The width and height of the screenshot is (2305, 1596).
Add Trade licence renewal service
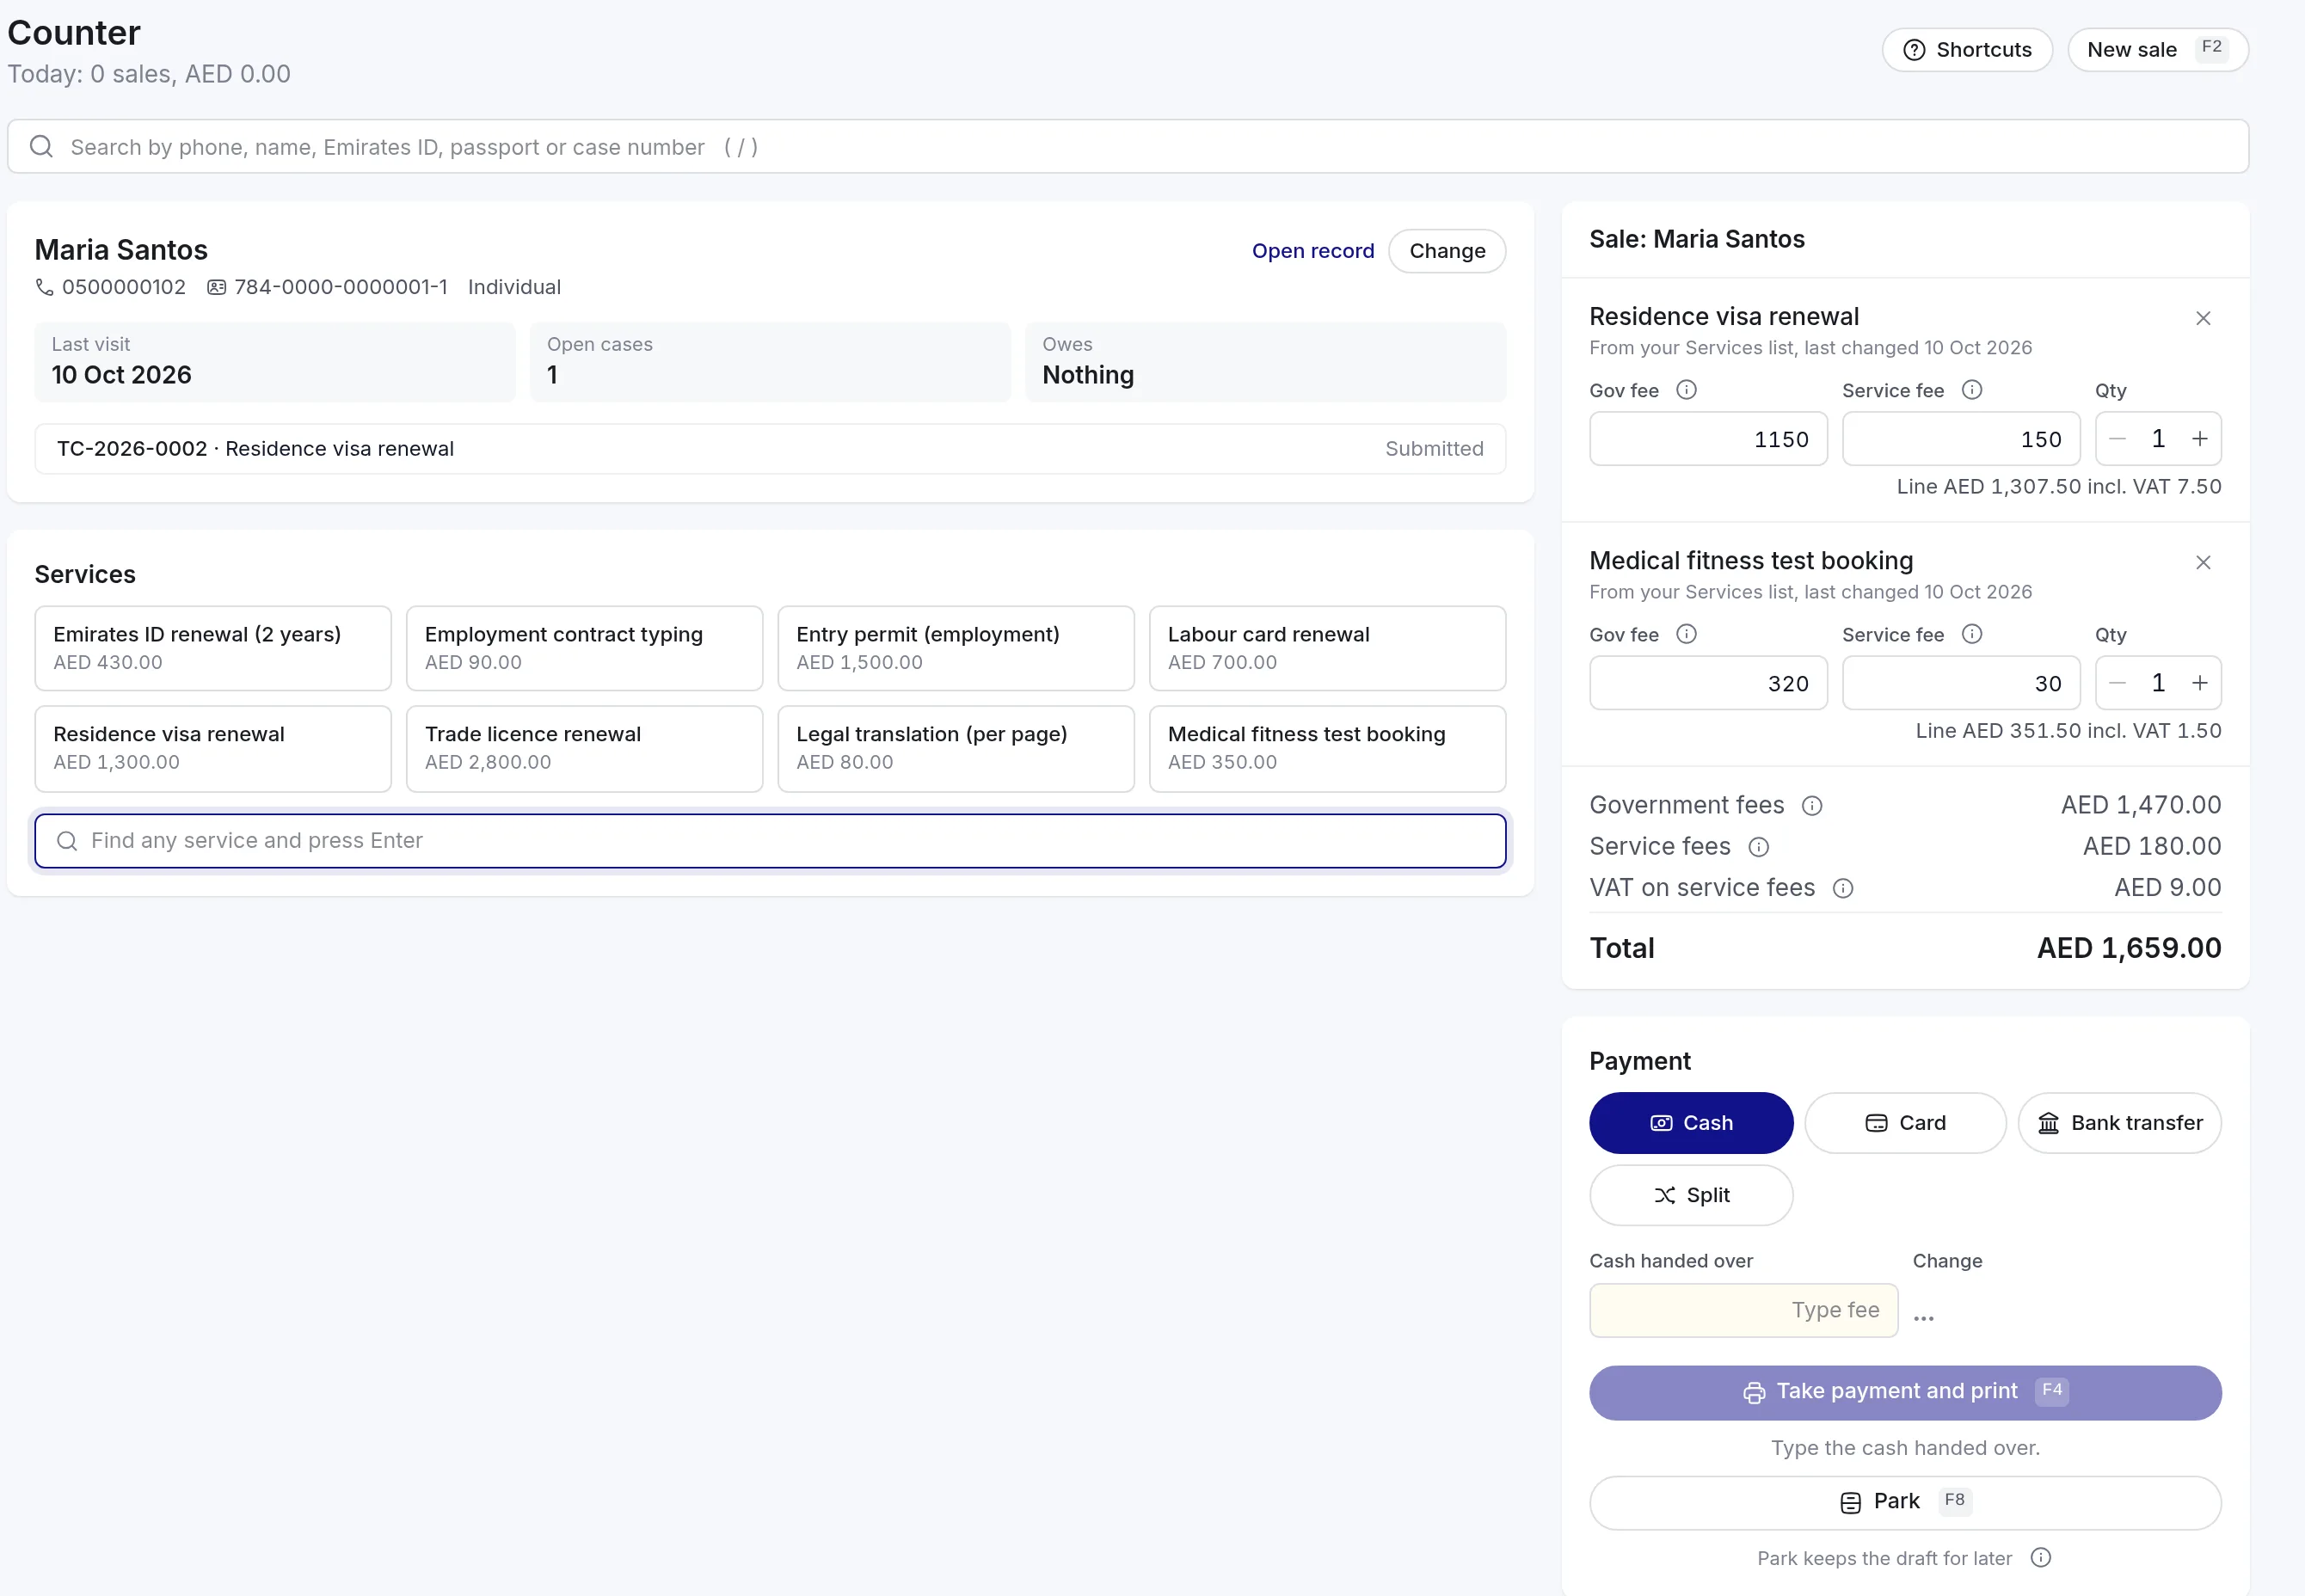click(x=584, y=748)
